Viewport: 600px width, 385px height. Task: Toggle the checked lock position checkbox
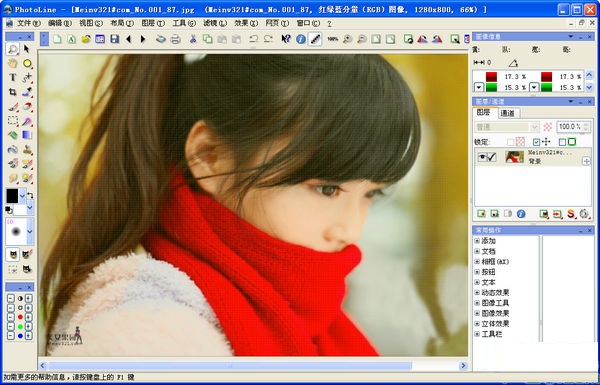(536, 142)
